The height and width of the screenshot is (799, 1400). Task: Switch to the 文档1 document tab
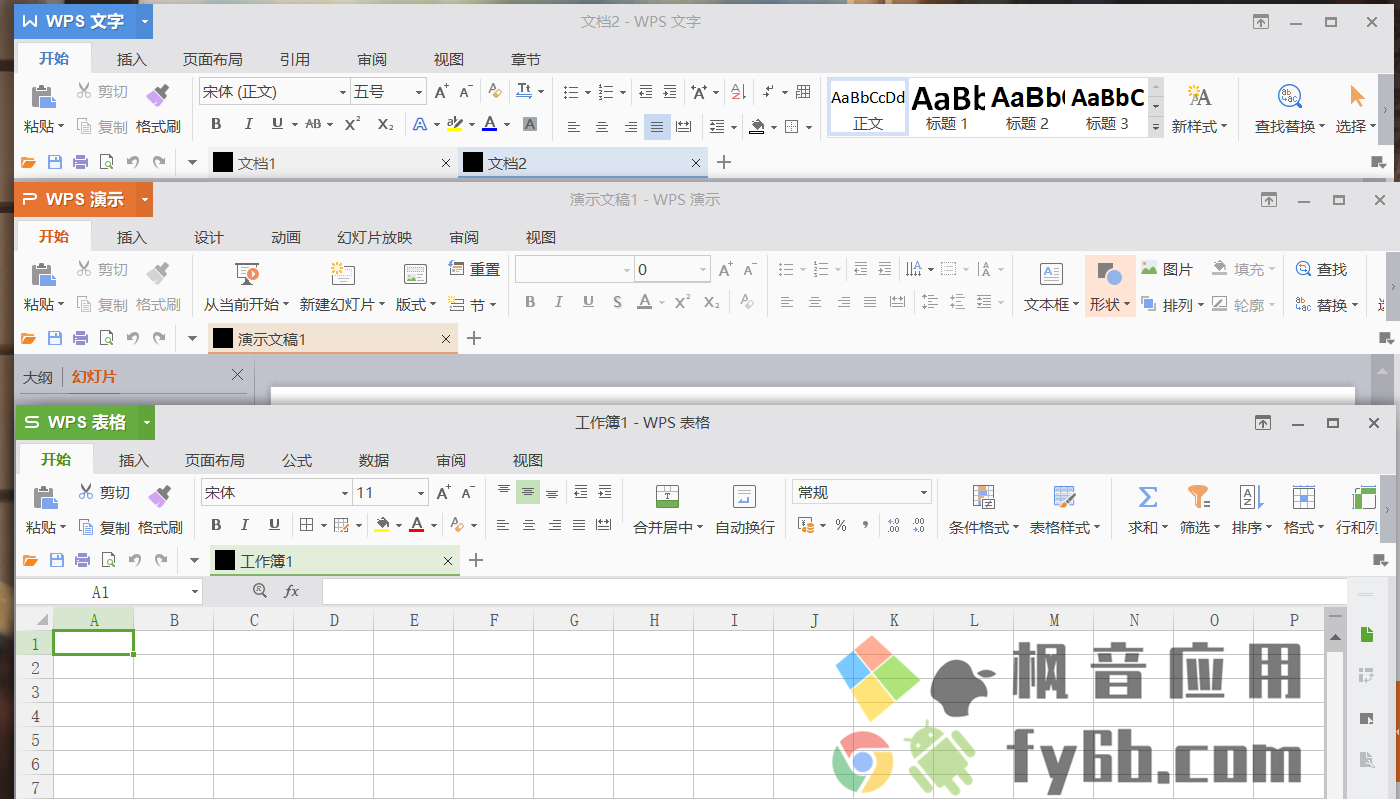333,162
